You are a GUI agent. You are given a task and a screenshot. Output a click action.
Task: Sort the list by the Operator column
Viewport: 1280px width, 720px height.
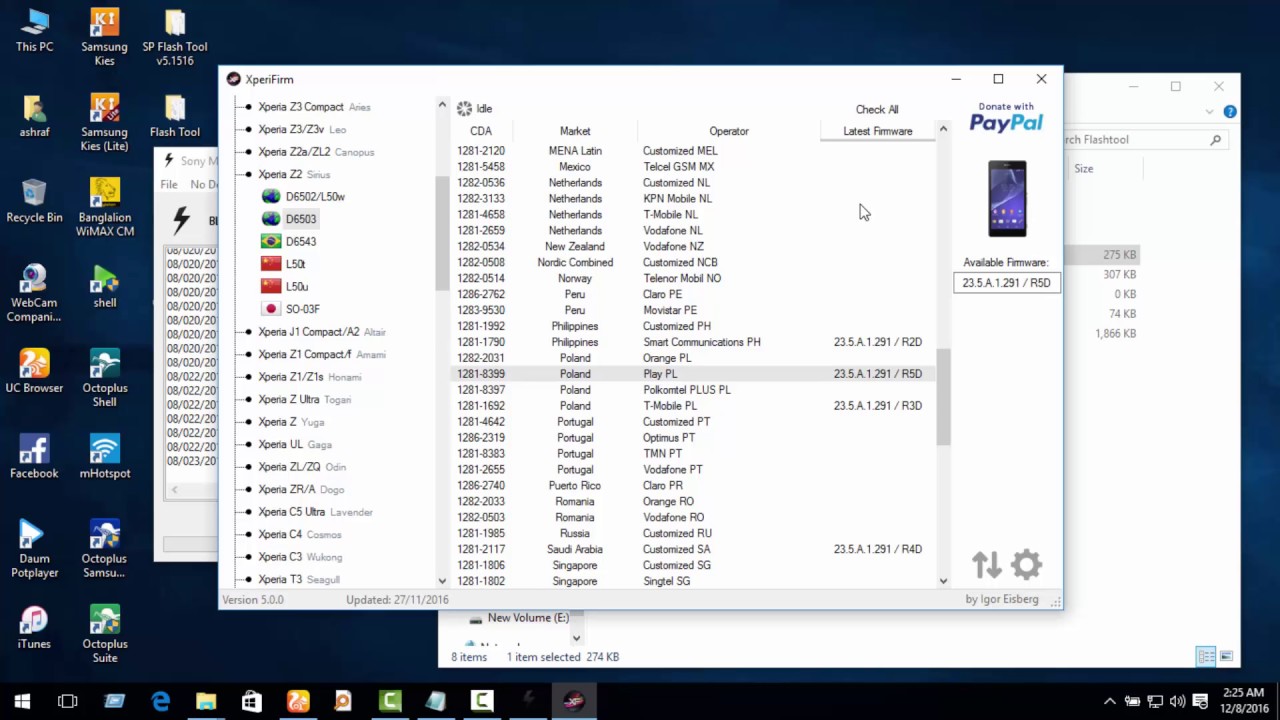pyautogui.click(x=729, y=131)
